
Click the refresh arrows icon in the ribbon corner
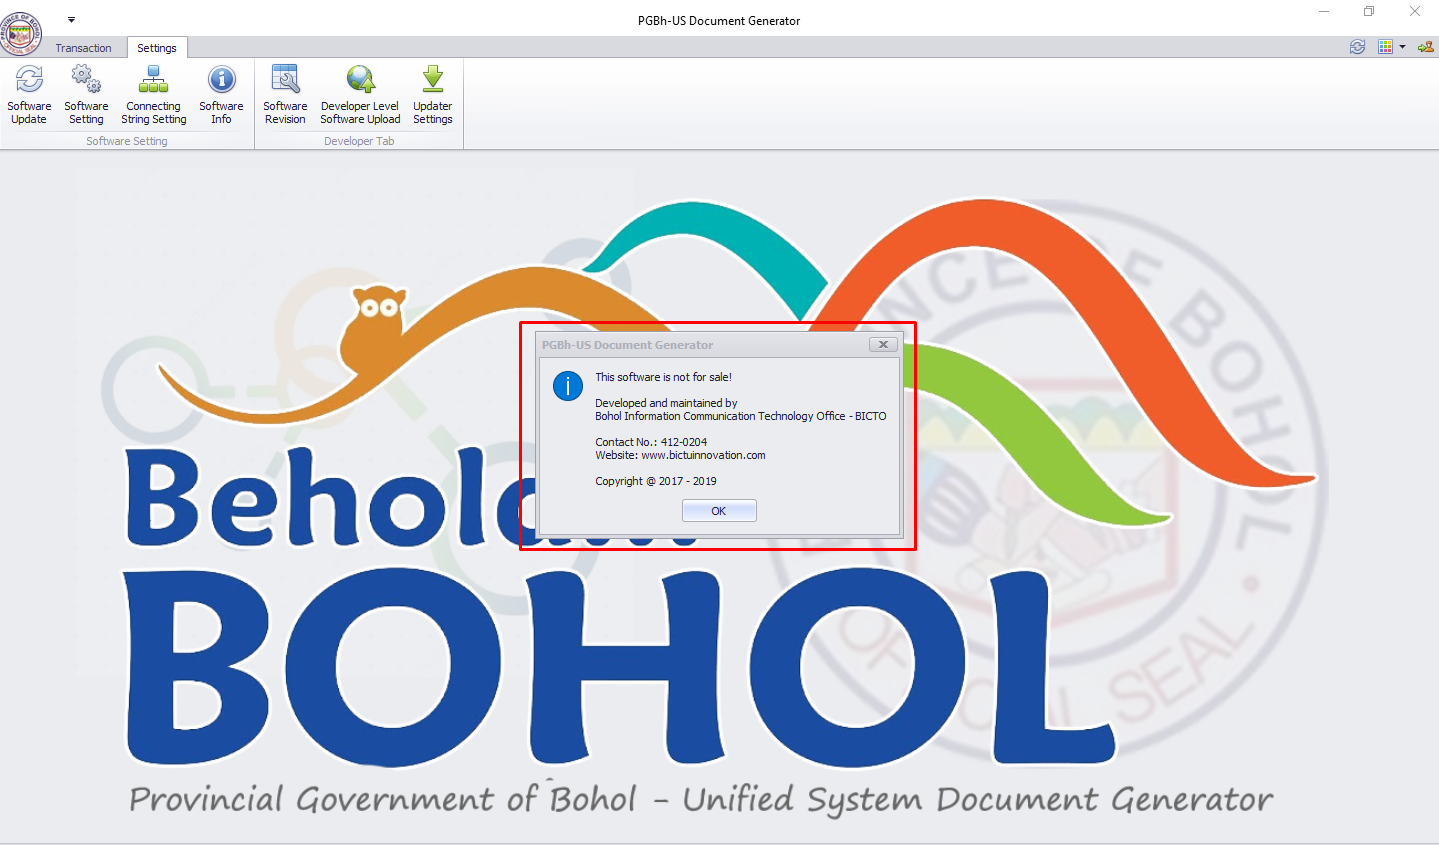pos(1357,47)
